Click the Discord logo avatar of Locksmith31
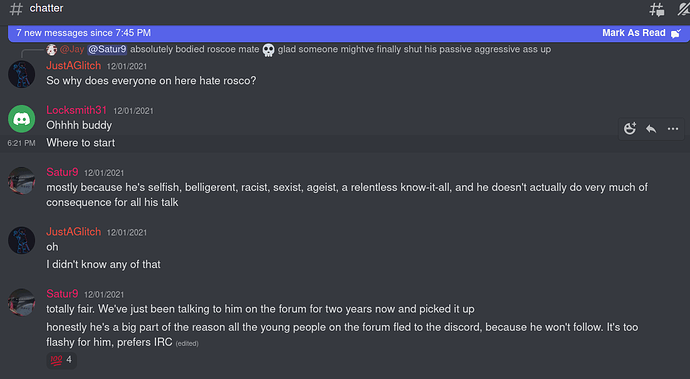This screenshot has height=379, width=690. [22, 119]
